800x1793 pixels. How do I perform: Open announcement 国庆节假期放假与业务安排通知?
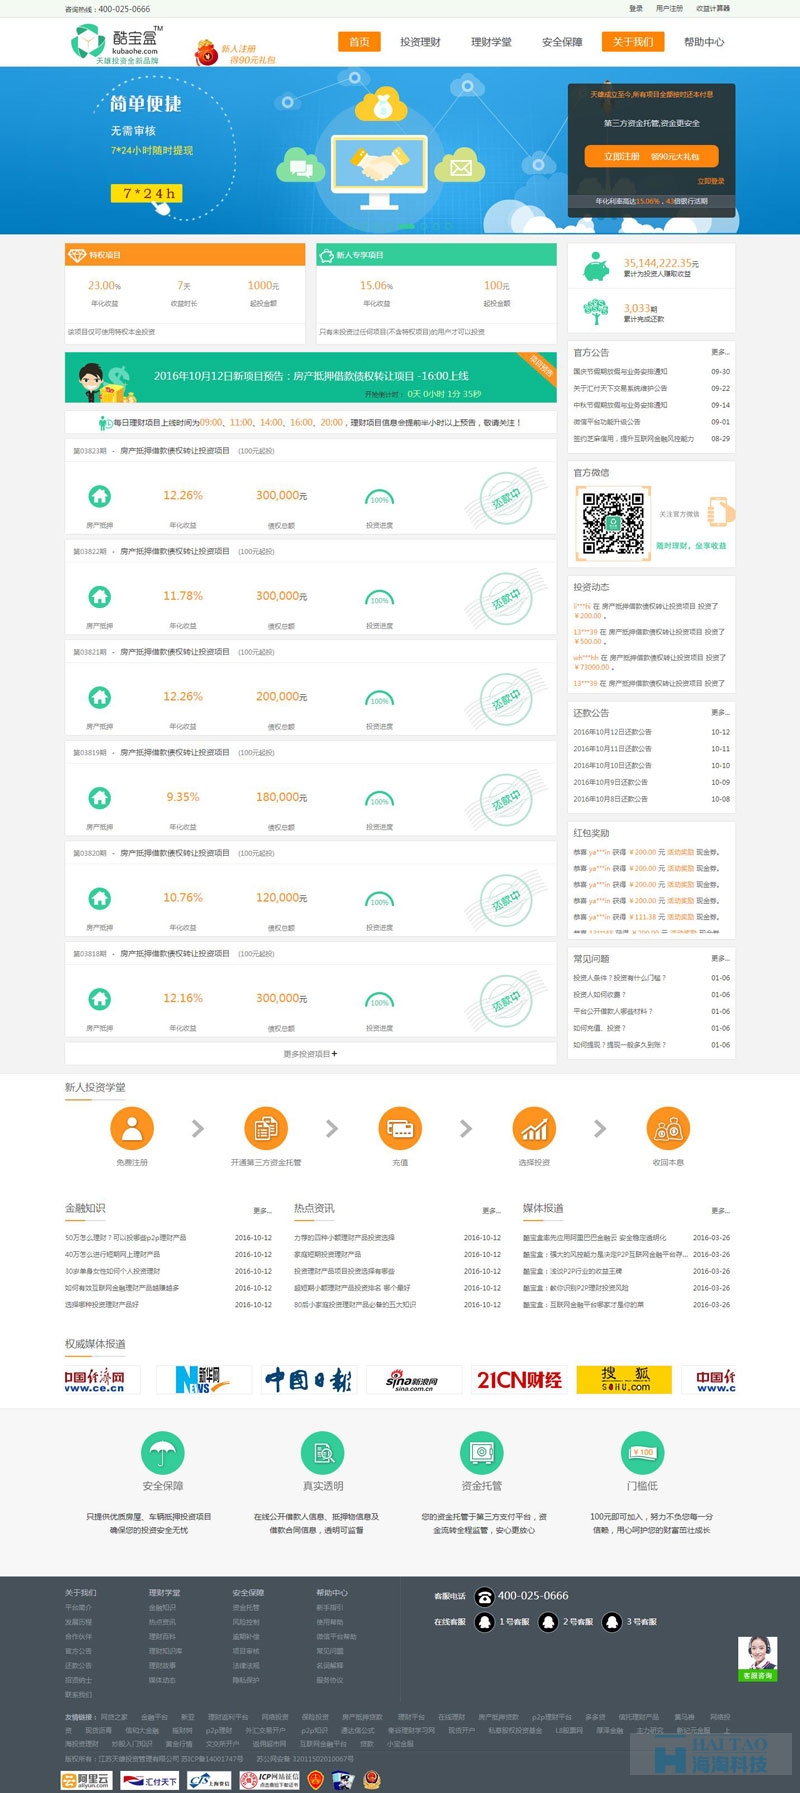click(x=620, y=371)
